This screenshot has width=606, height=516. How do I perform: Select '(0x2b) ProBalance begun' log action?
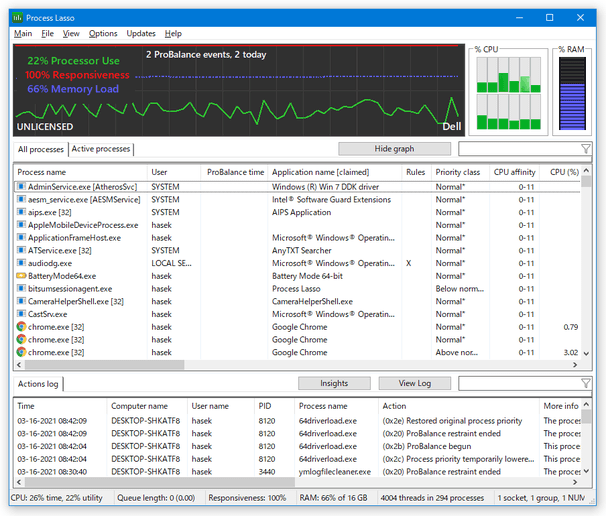click(x=427, y=446)
